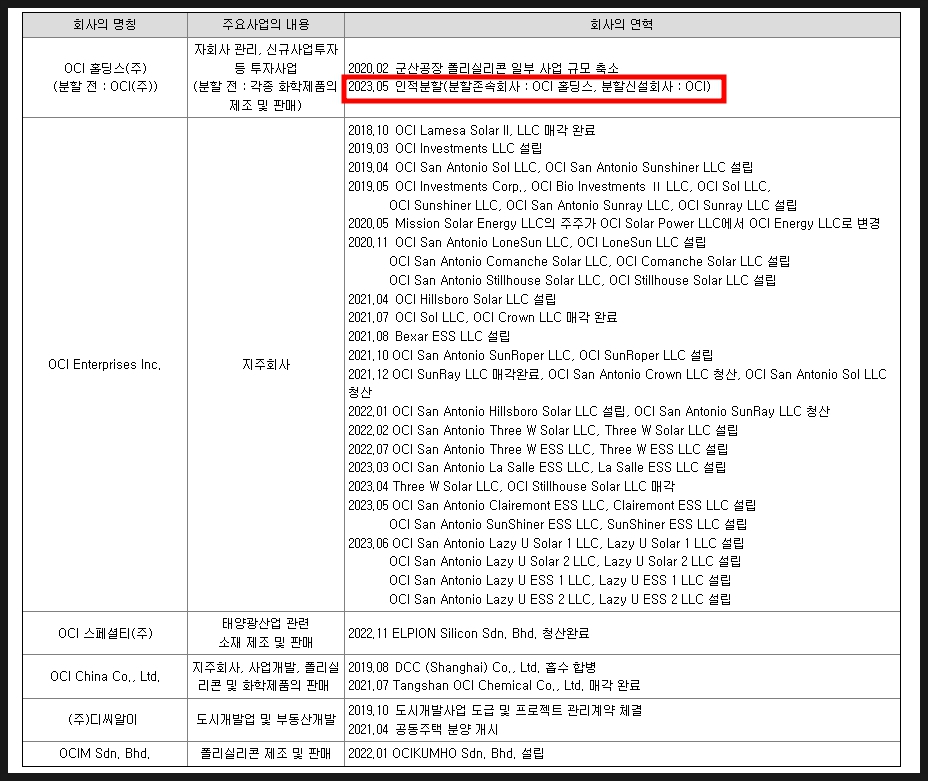Select '2022.01 OCI San Antonio Hillsboro Solar' line
This screenshot has height=781, width=928.
coord(589,411)
